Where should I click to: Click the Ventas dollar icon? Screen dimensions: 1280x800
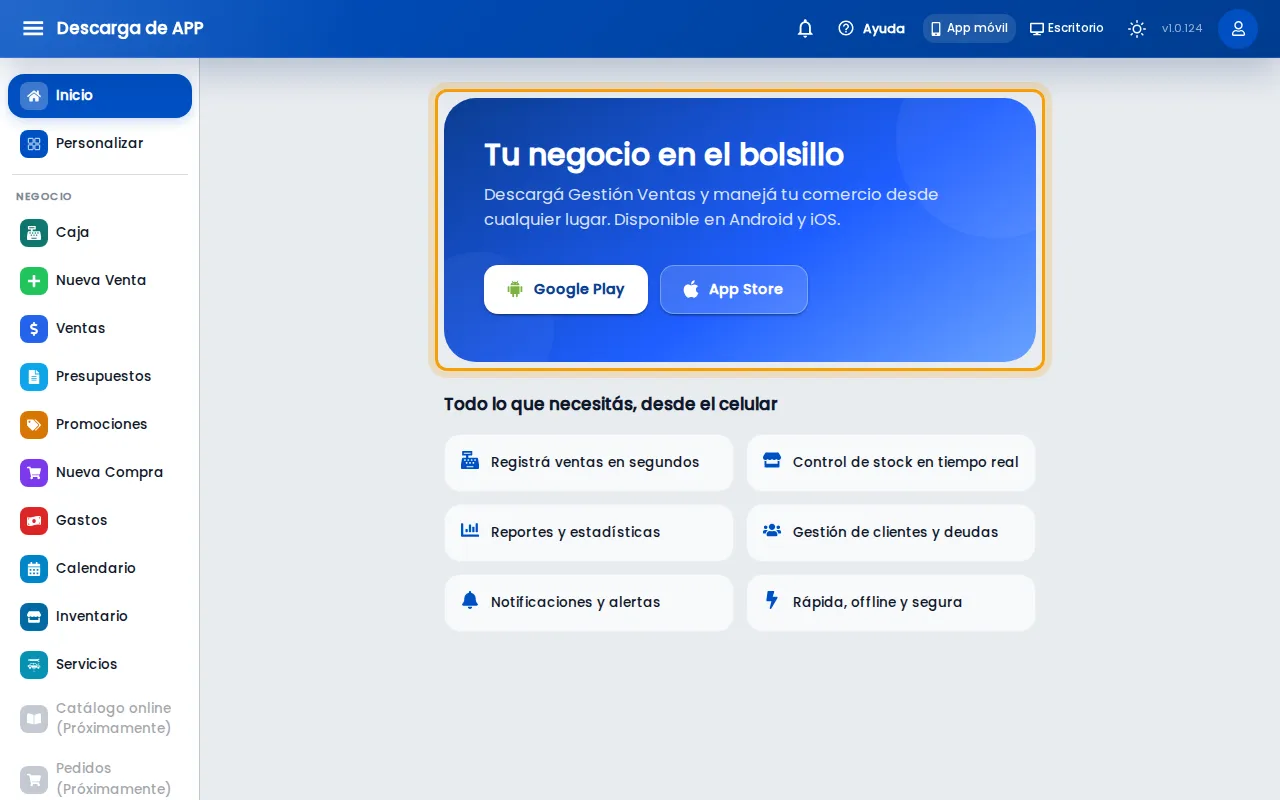tap(34, 329)
